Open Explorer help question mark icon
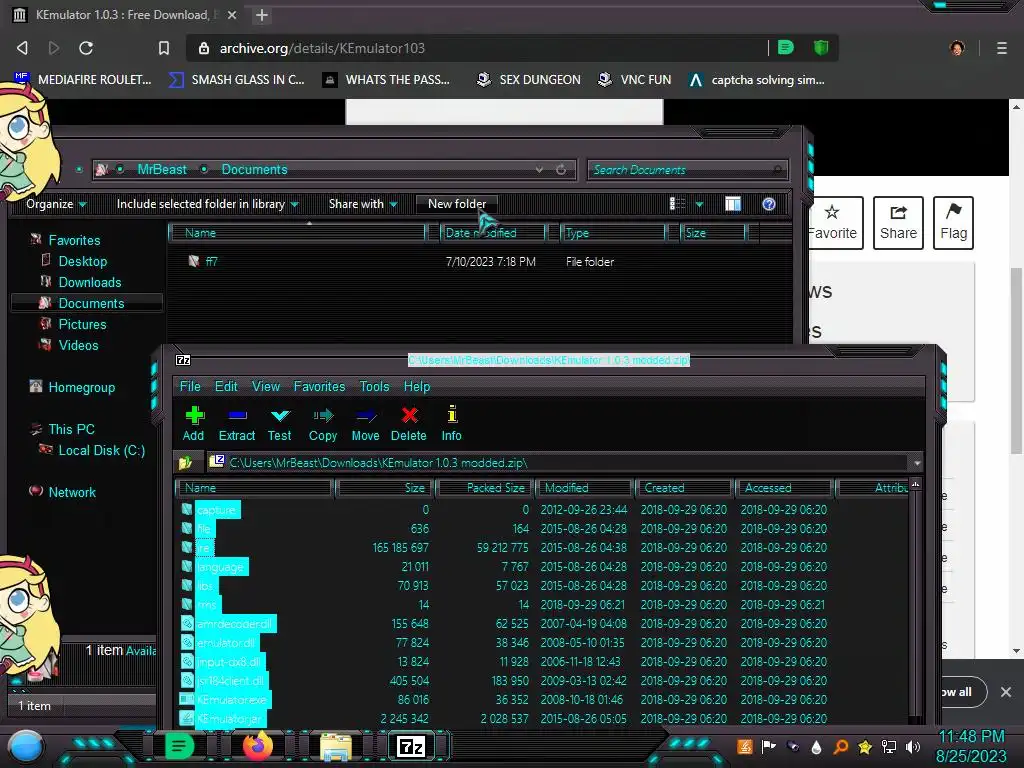The image size is (1024, 768). coord(769,204)
